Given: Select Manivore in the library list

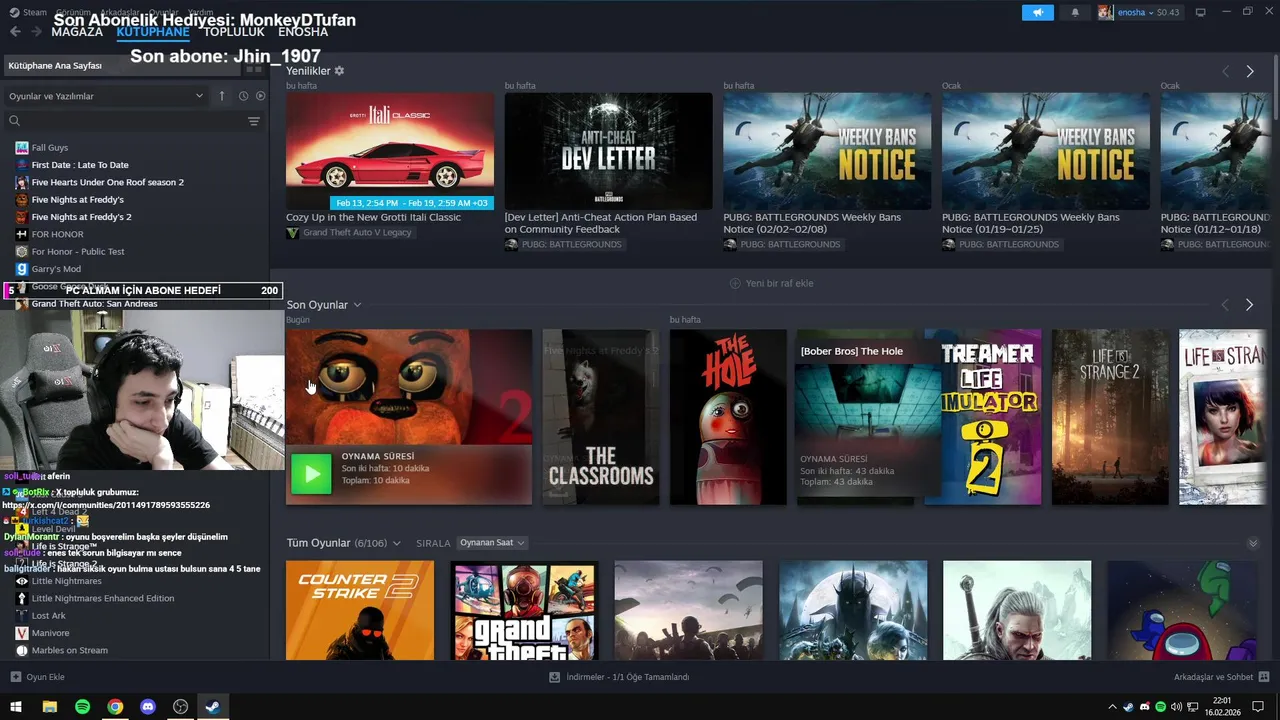Looking at the screenshot, I should [50, 633].
